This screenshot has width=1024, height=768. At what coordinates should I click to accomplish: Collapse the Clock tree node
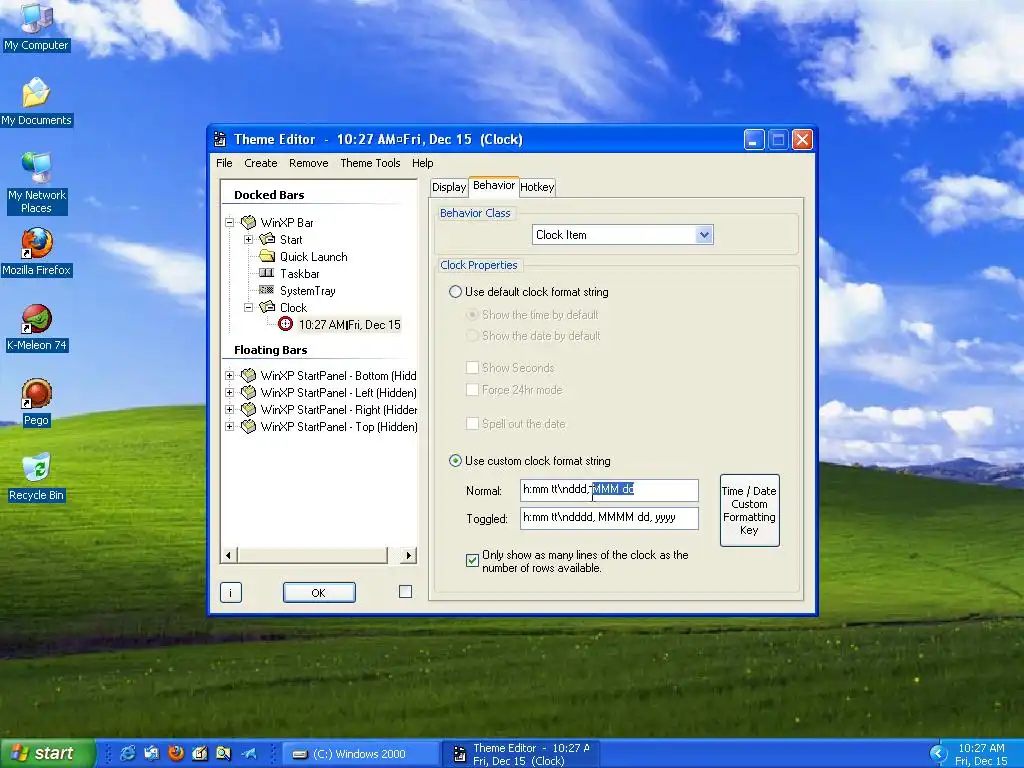[249, 308]
